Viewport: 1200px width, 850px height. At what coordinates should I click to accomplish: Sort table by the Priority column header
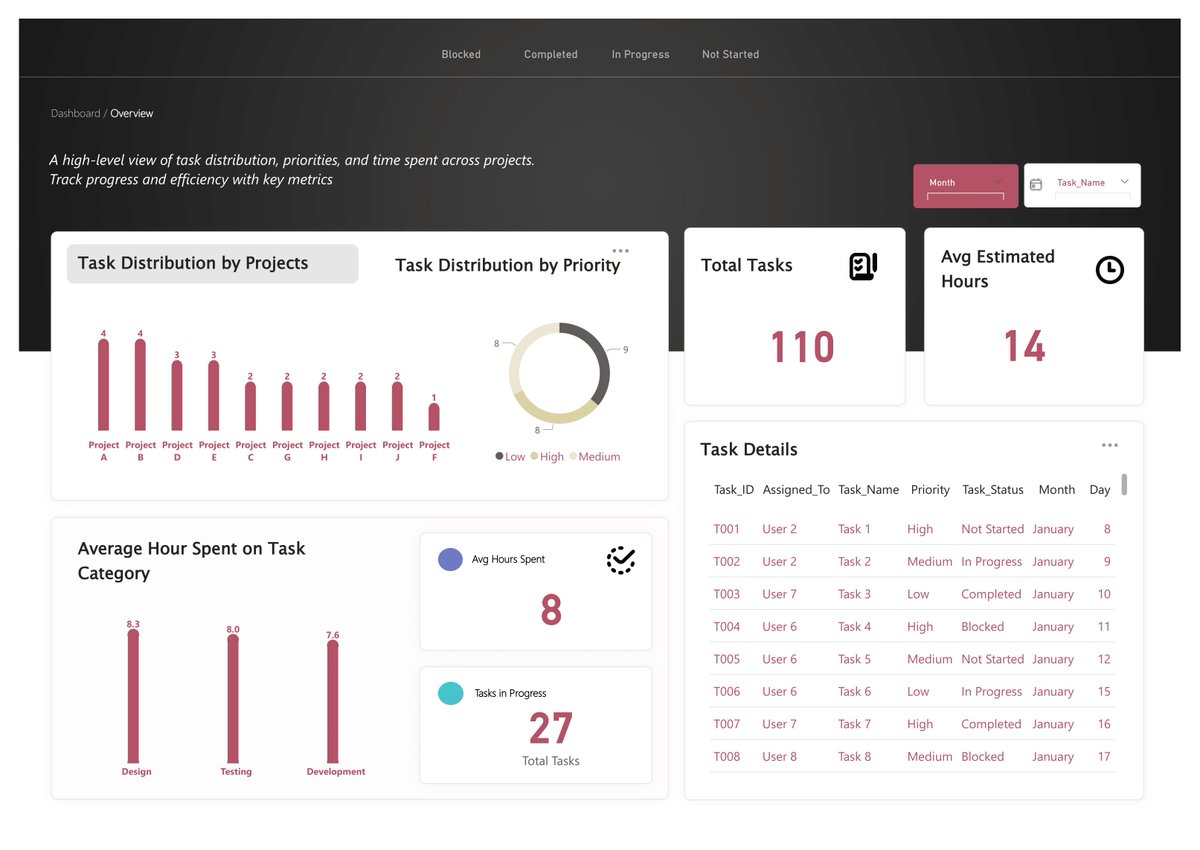click(x=930, y=490)
